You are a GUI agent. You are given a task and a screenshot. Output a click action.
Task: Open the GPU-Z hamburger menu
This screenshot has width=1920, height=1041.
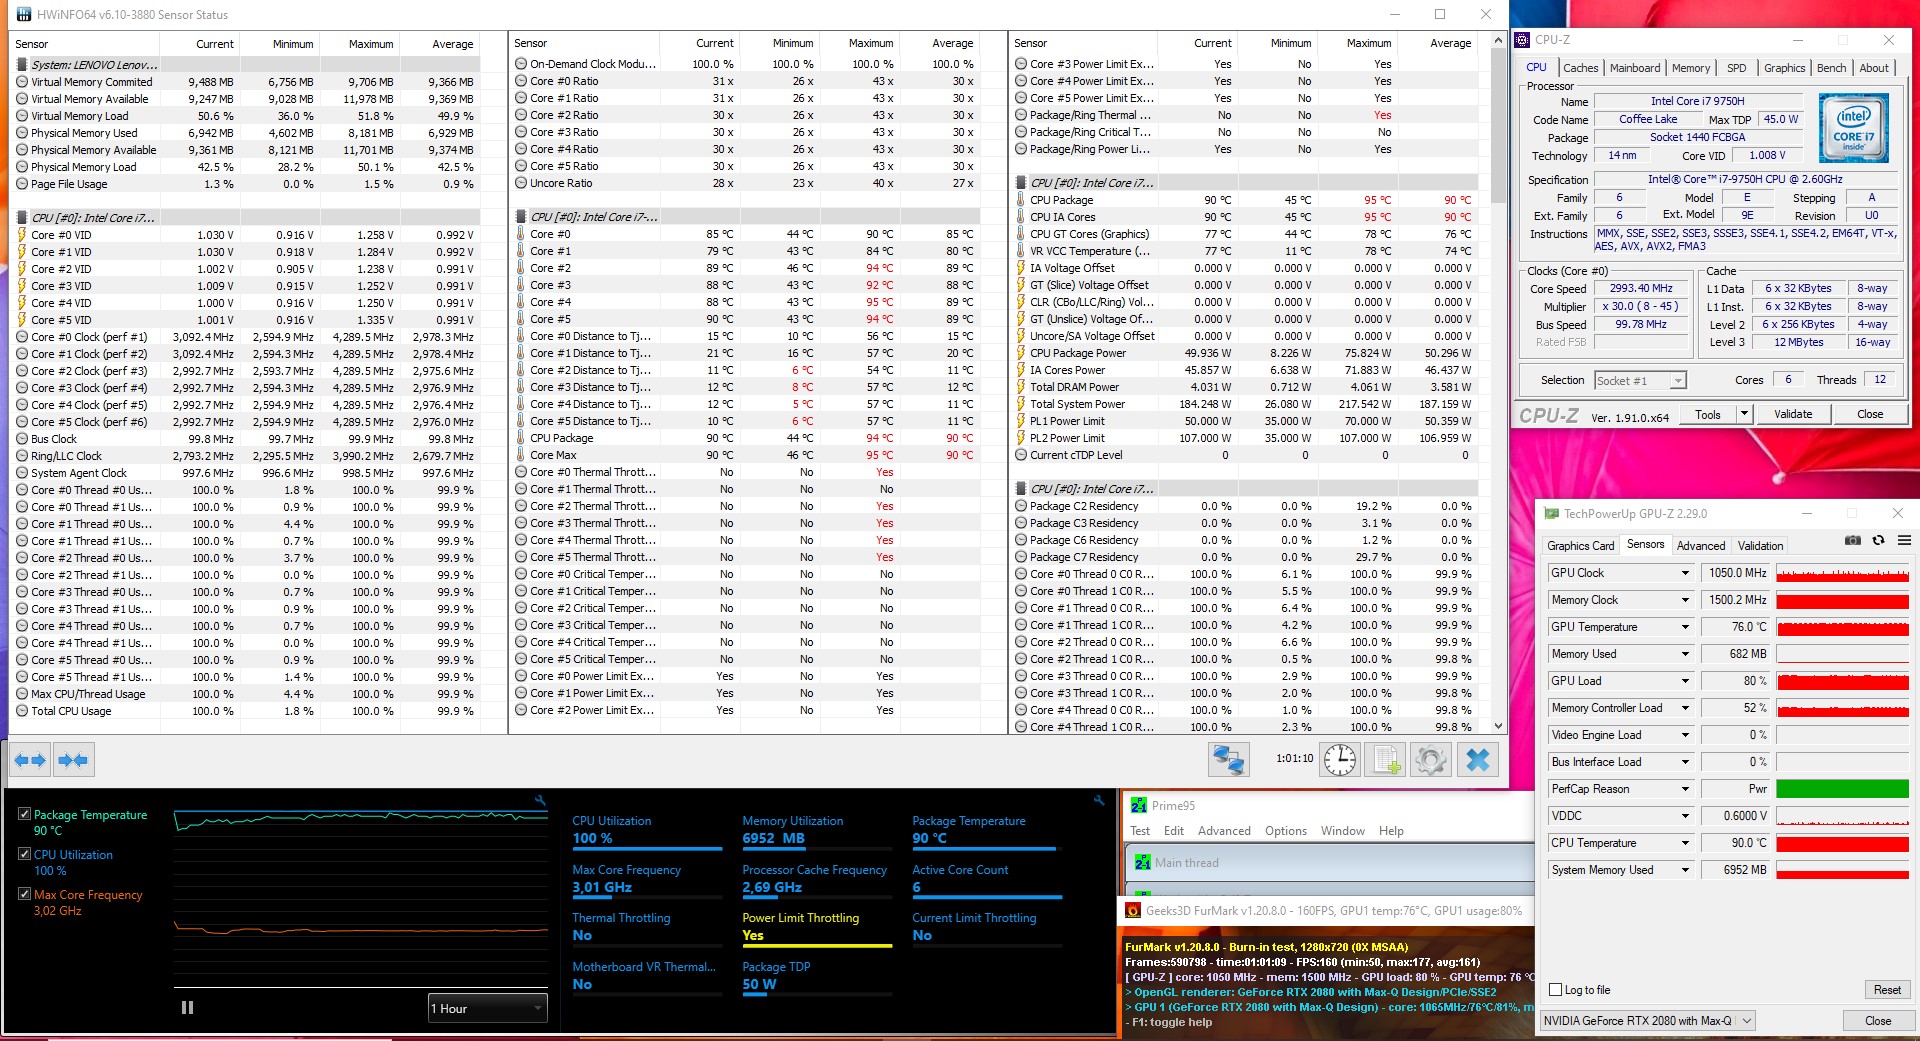[1904, 540]
